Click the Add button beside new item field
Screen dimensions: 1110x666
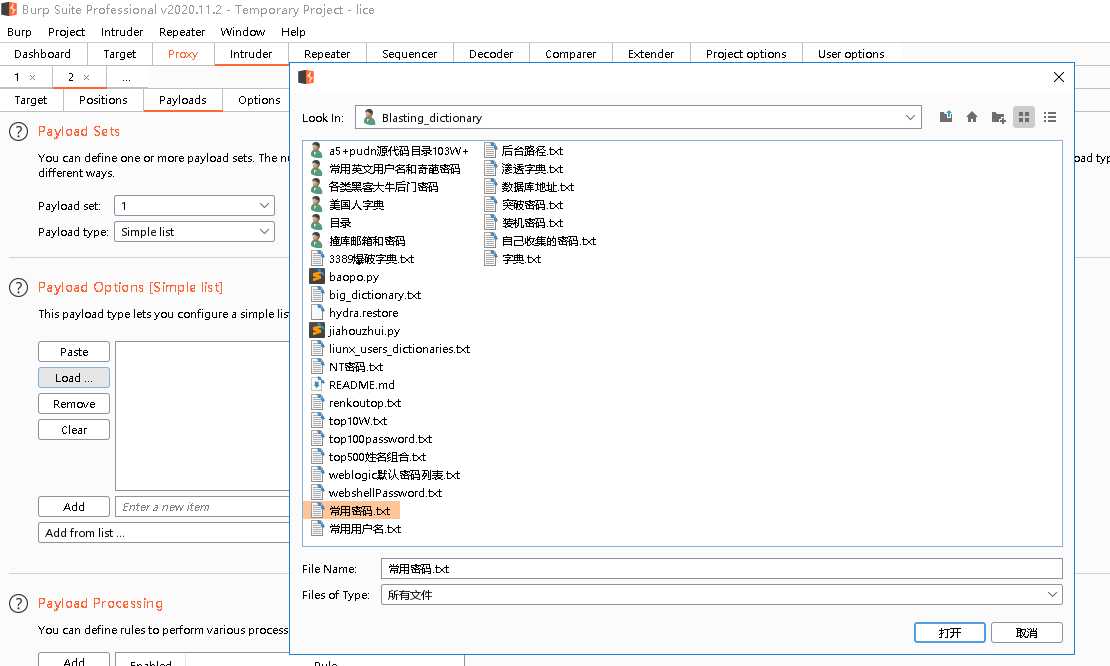tap(74, 507)
